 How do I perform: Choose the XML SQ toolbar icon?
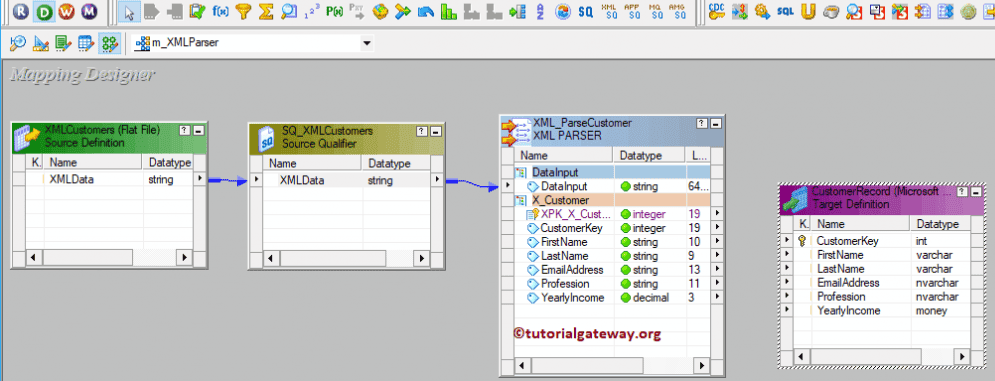[609, 11]
